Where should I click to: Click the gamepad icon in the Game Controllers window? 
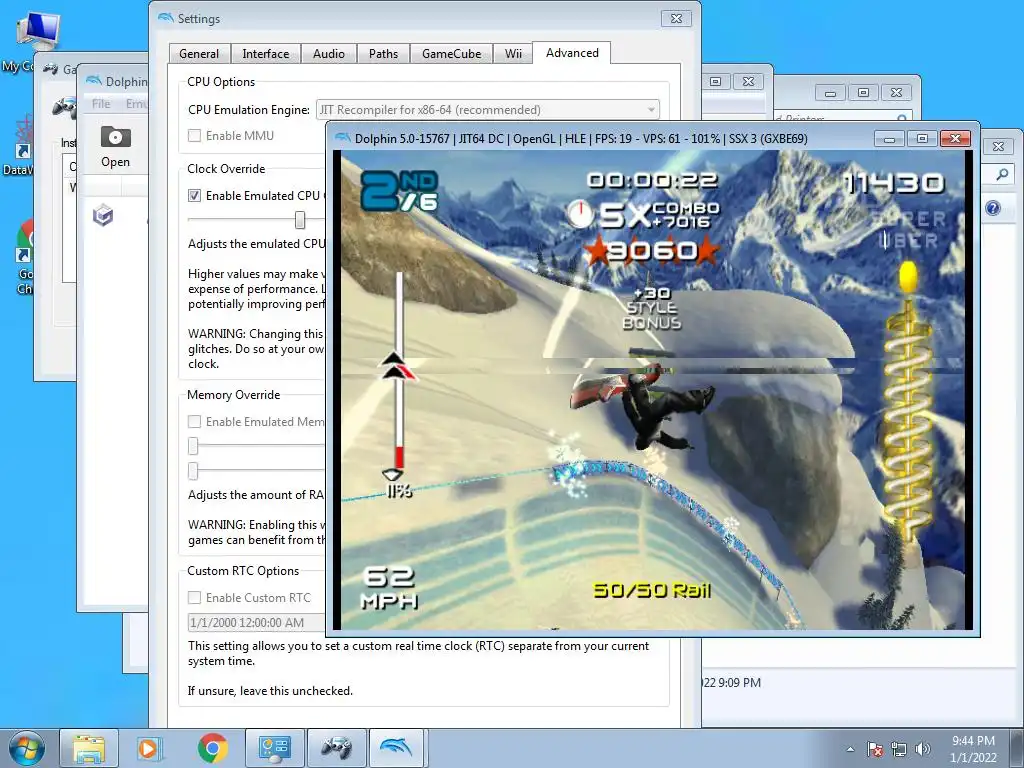click(x=65, y=106)
